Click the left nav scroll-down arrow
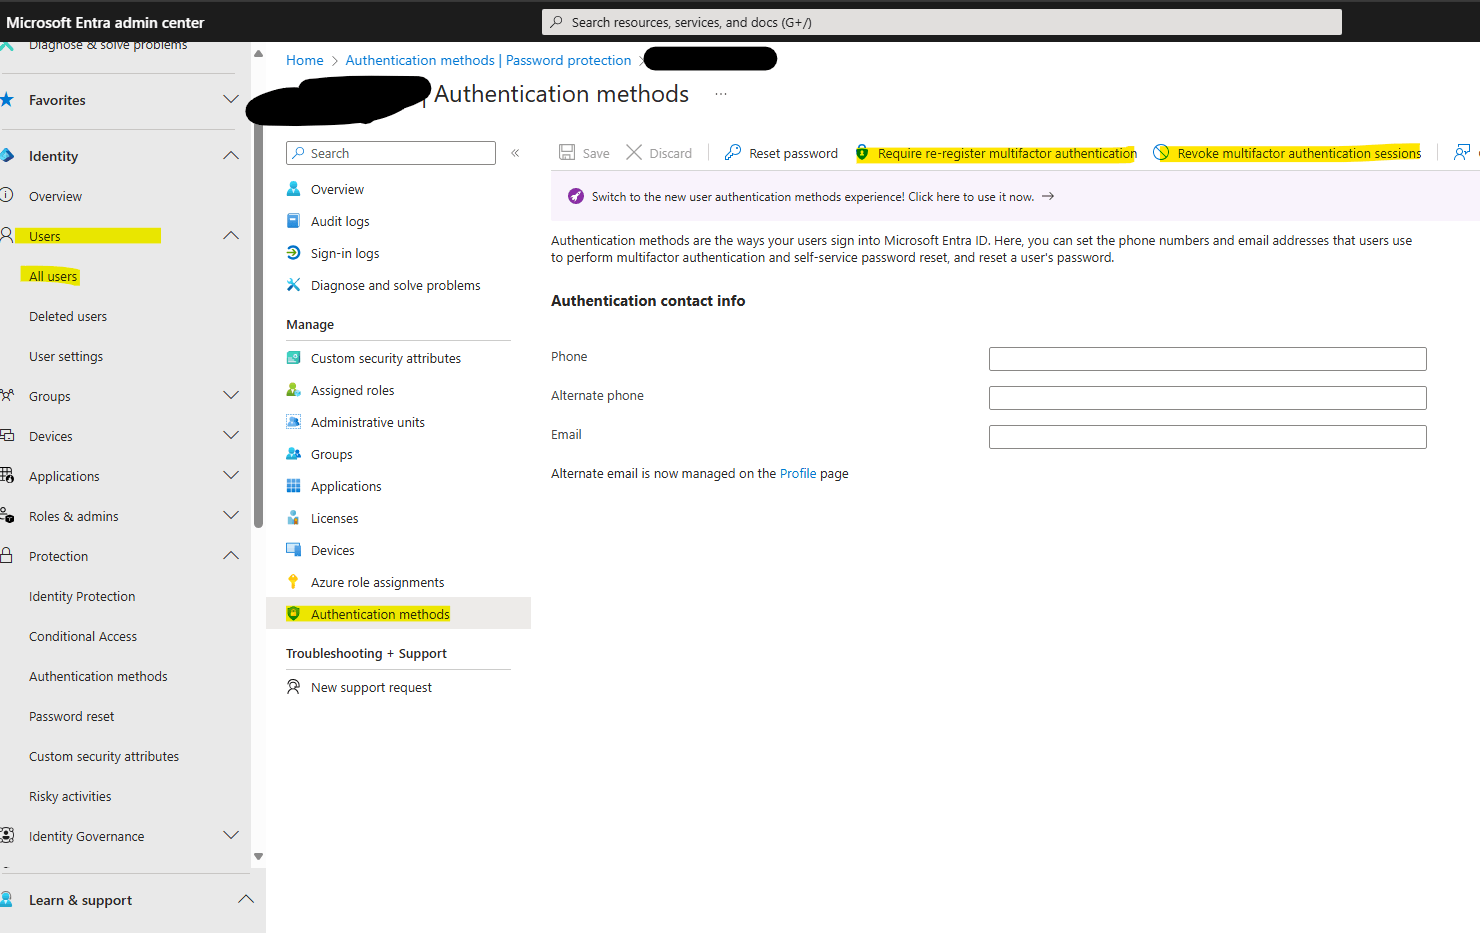 [x=258, y=856]
